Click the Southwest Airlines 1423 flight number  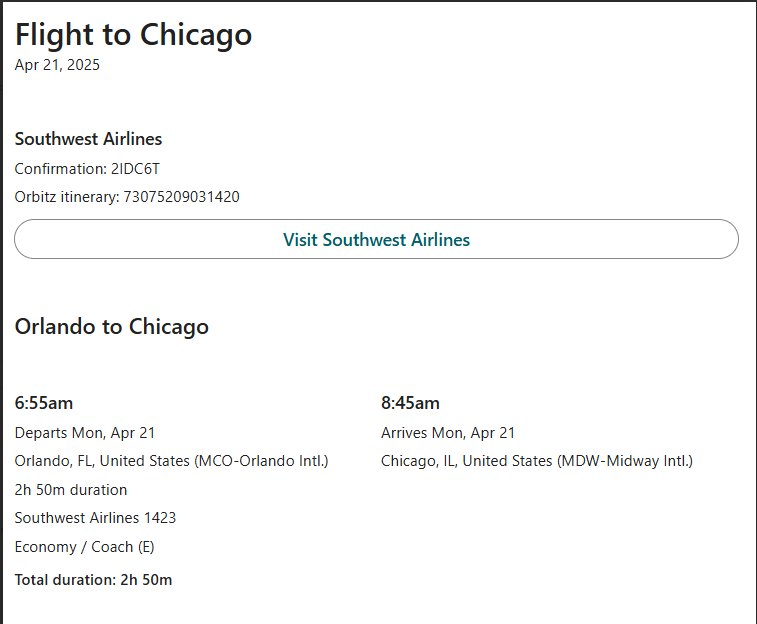(x=96, y=518)
